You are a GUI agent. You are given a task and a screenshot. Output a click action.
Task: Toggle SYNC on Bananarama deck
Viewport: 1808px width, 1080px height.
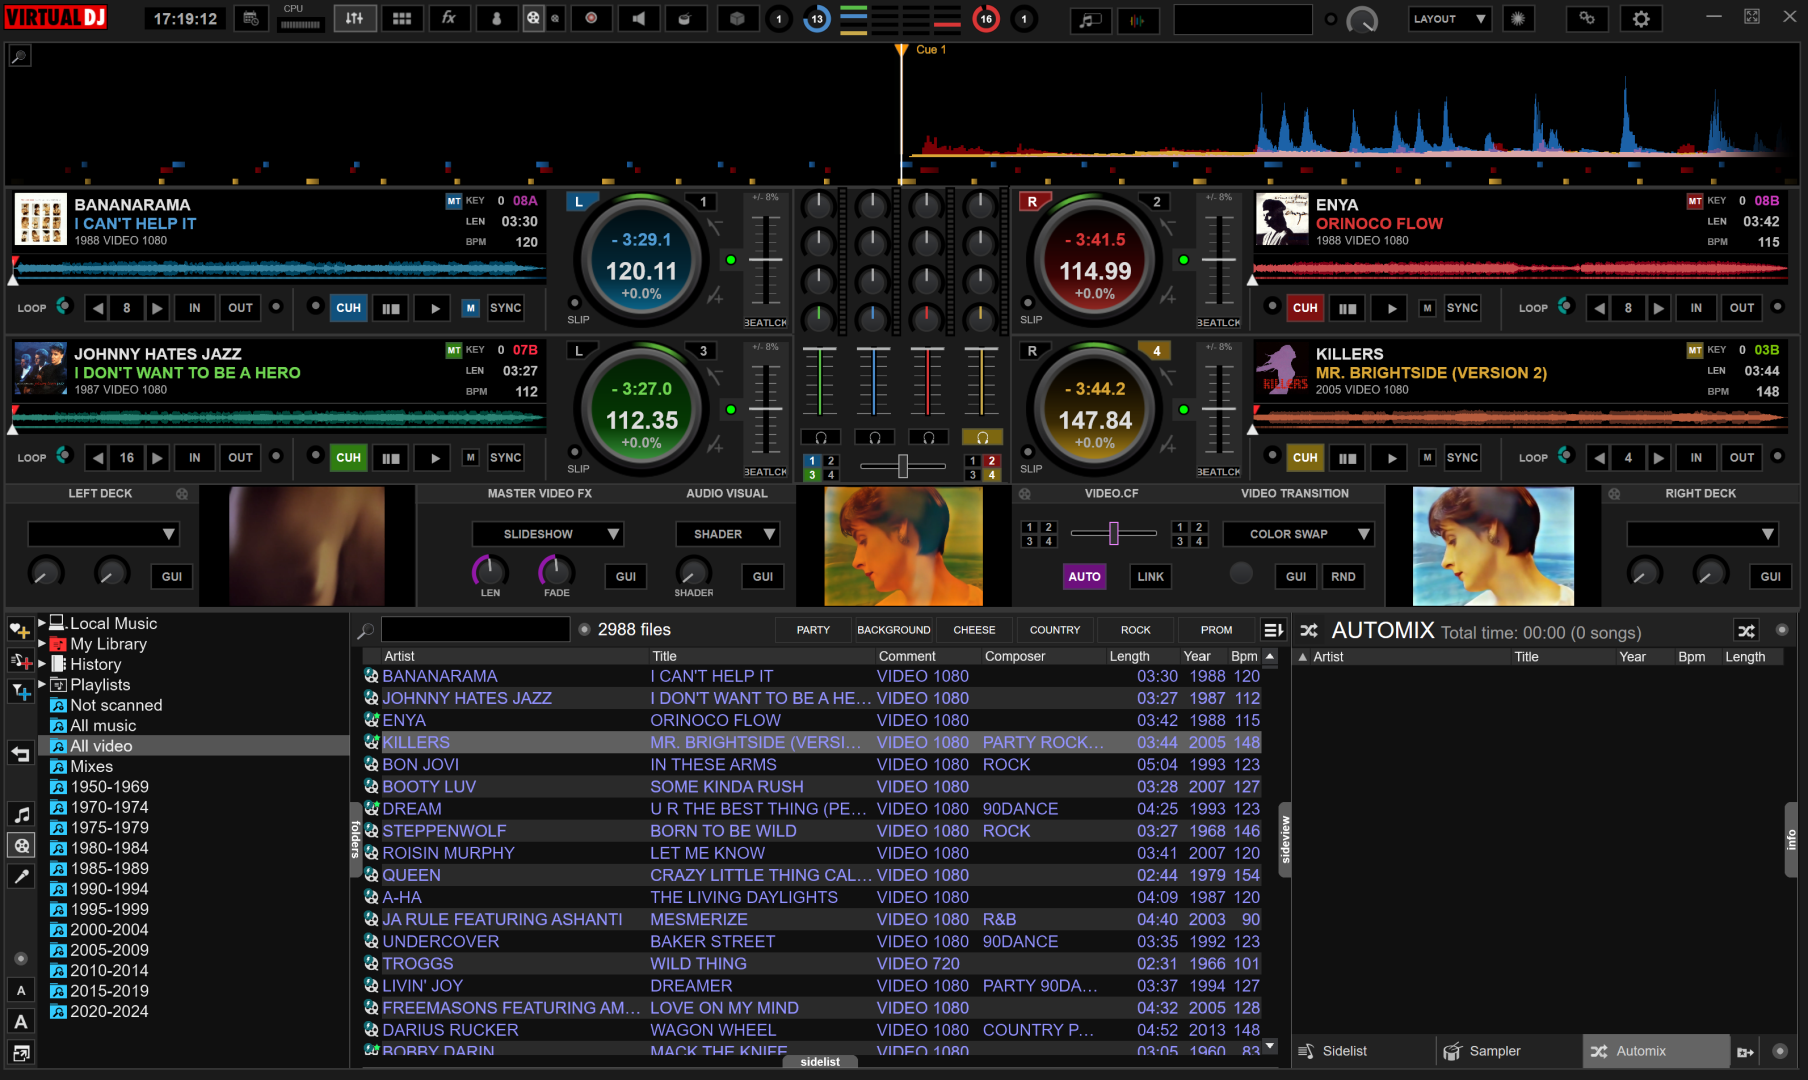pyautogui.click(x=505, y=308)
